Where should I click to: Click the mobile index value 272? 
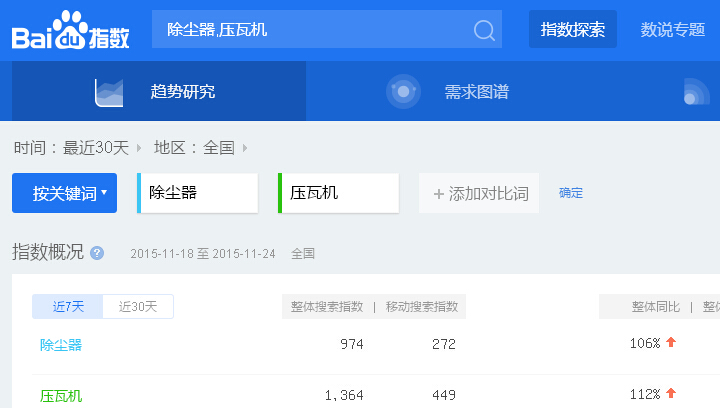click(x=444, y=344)
